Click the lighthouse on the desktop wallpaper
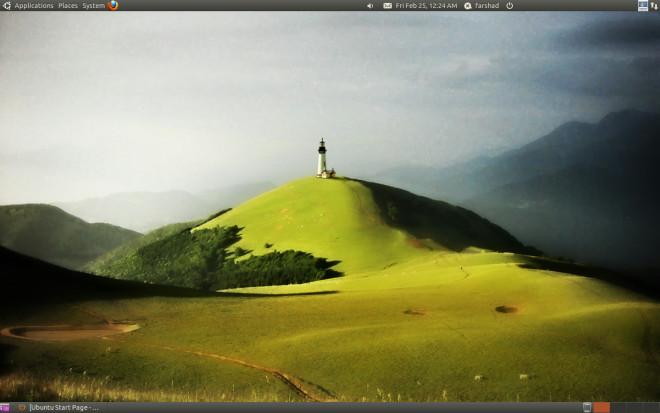 (x=322, y=158)
